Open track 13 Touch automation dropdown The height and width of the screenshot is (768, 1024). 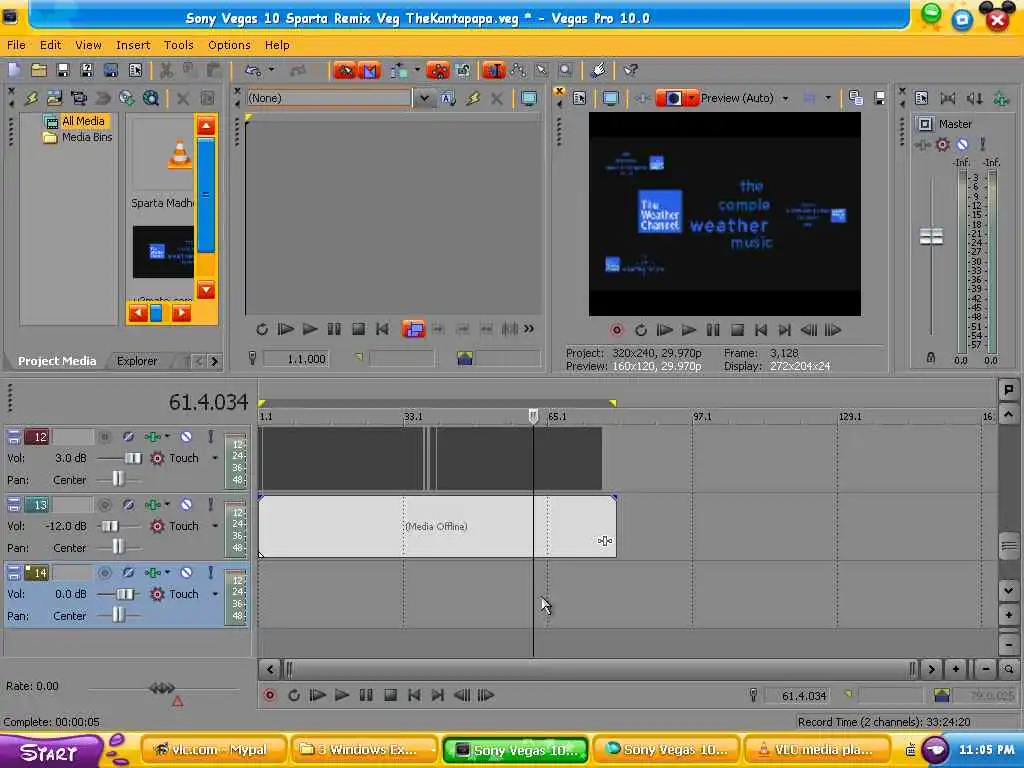pyautogui.click(x=215, y=526)
